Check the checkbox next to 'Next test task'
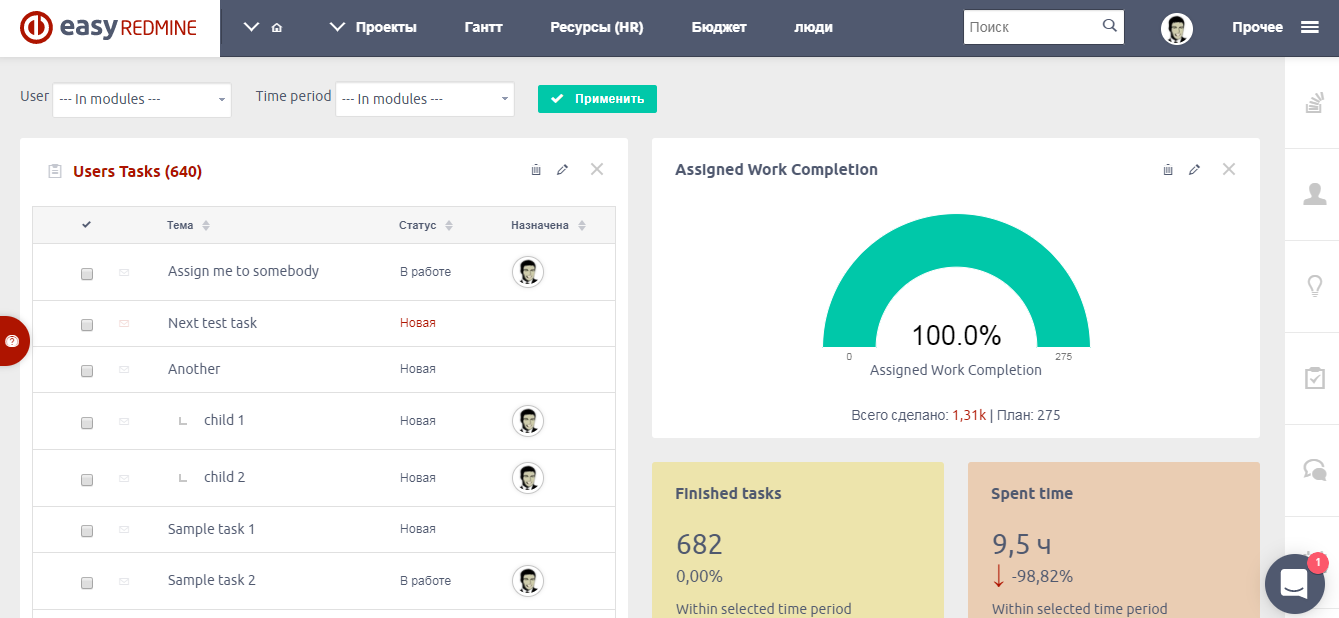 87,324
